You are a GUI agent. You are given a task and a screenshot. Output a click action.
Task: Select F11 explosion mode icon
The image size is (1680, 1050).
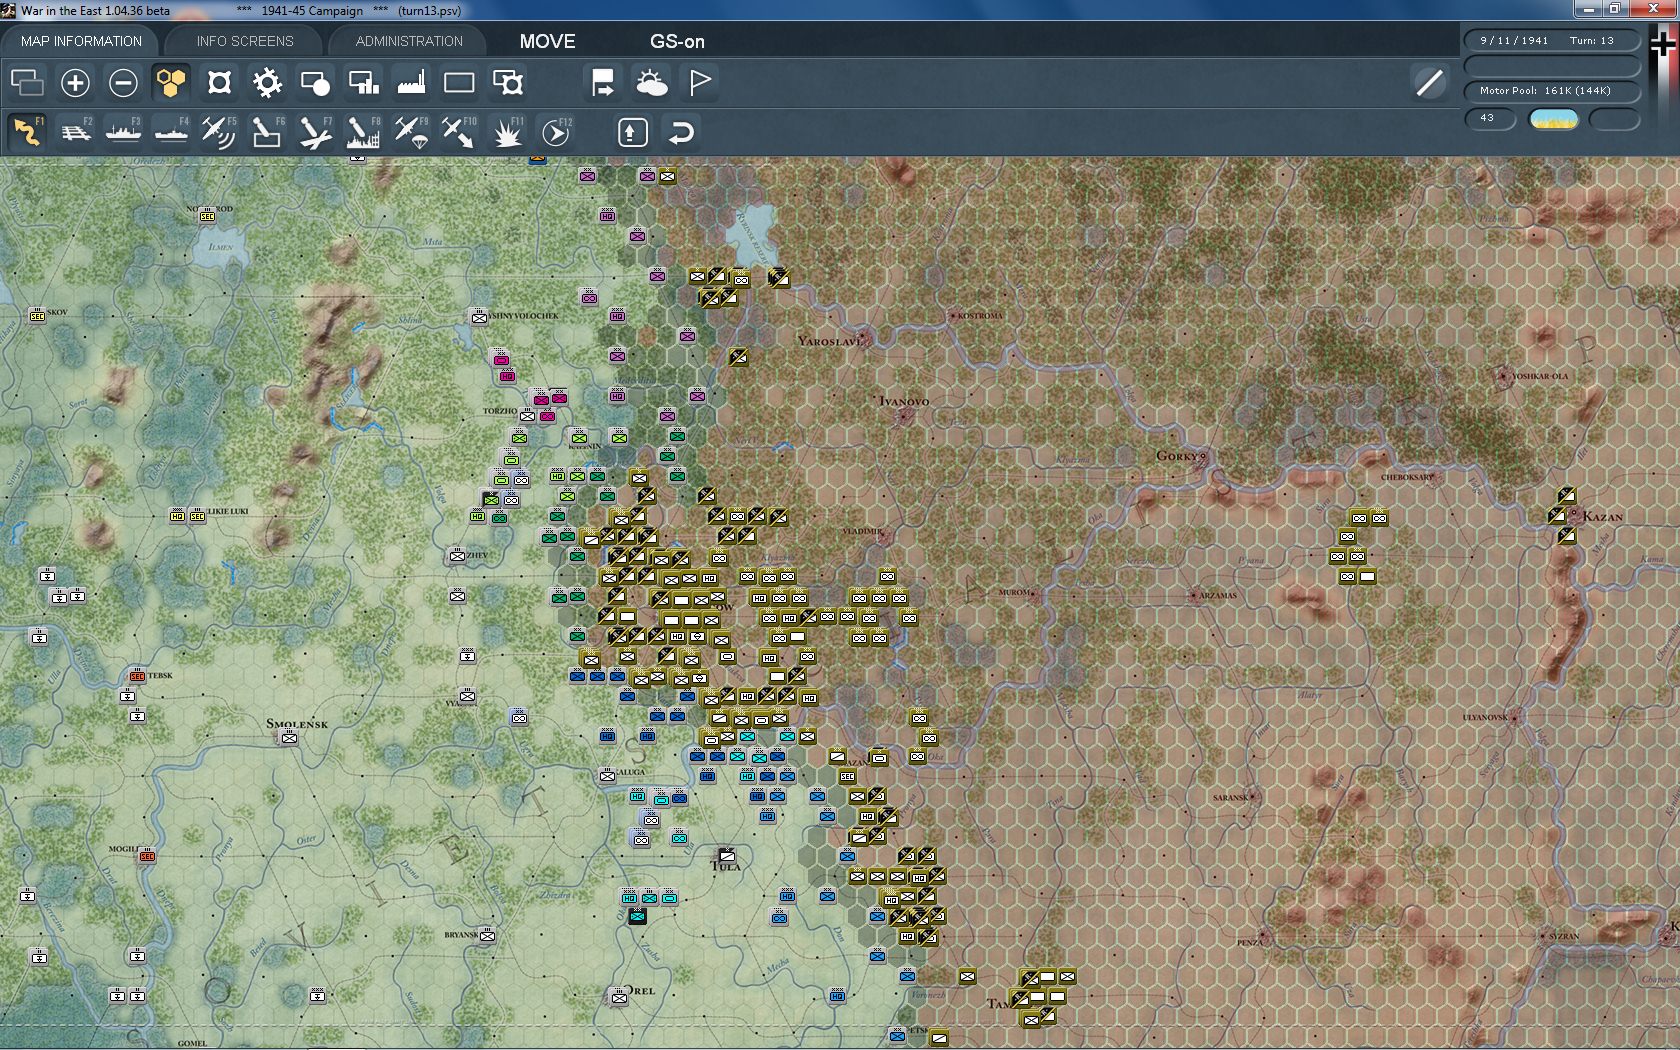pos(507,132)
